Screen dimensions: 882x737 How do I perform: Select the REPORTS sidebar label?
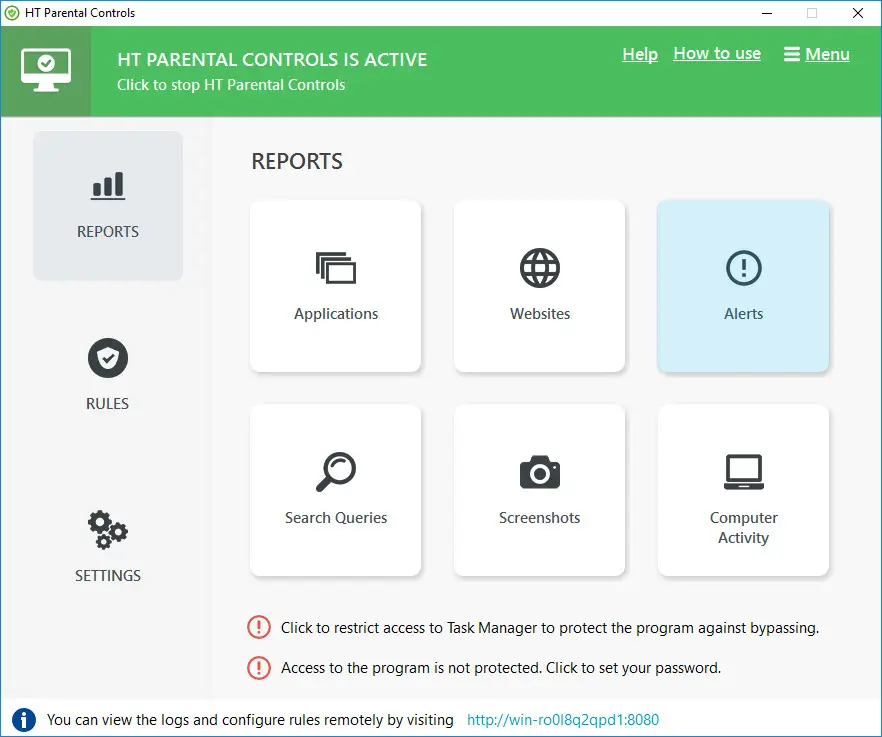point(108,232)
